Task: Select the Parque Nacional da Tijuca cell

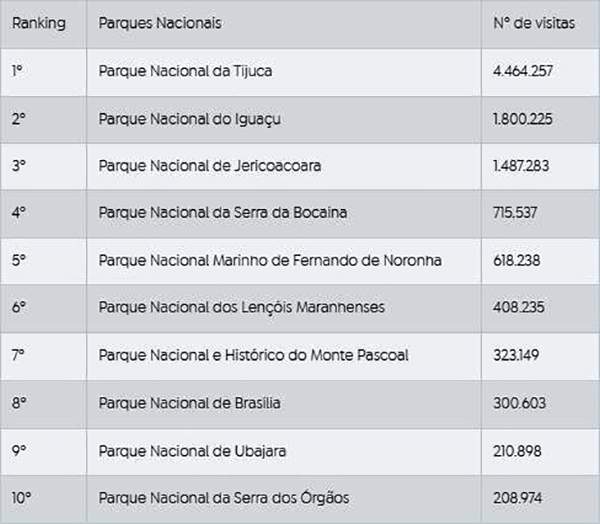Action: [x=185, y=71]
